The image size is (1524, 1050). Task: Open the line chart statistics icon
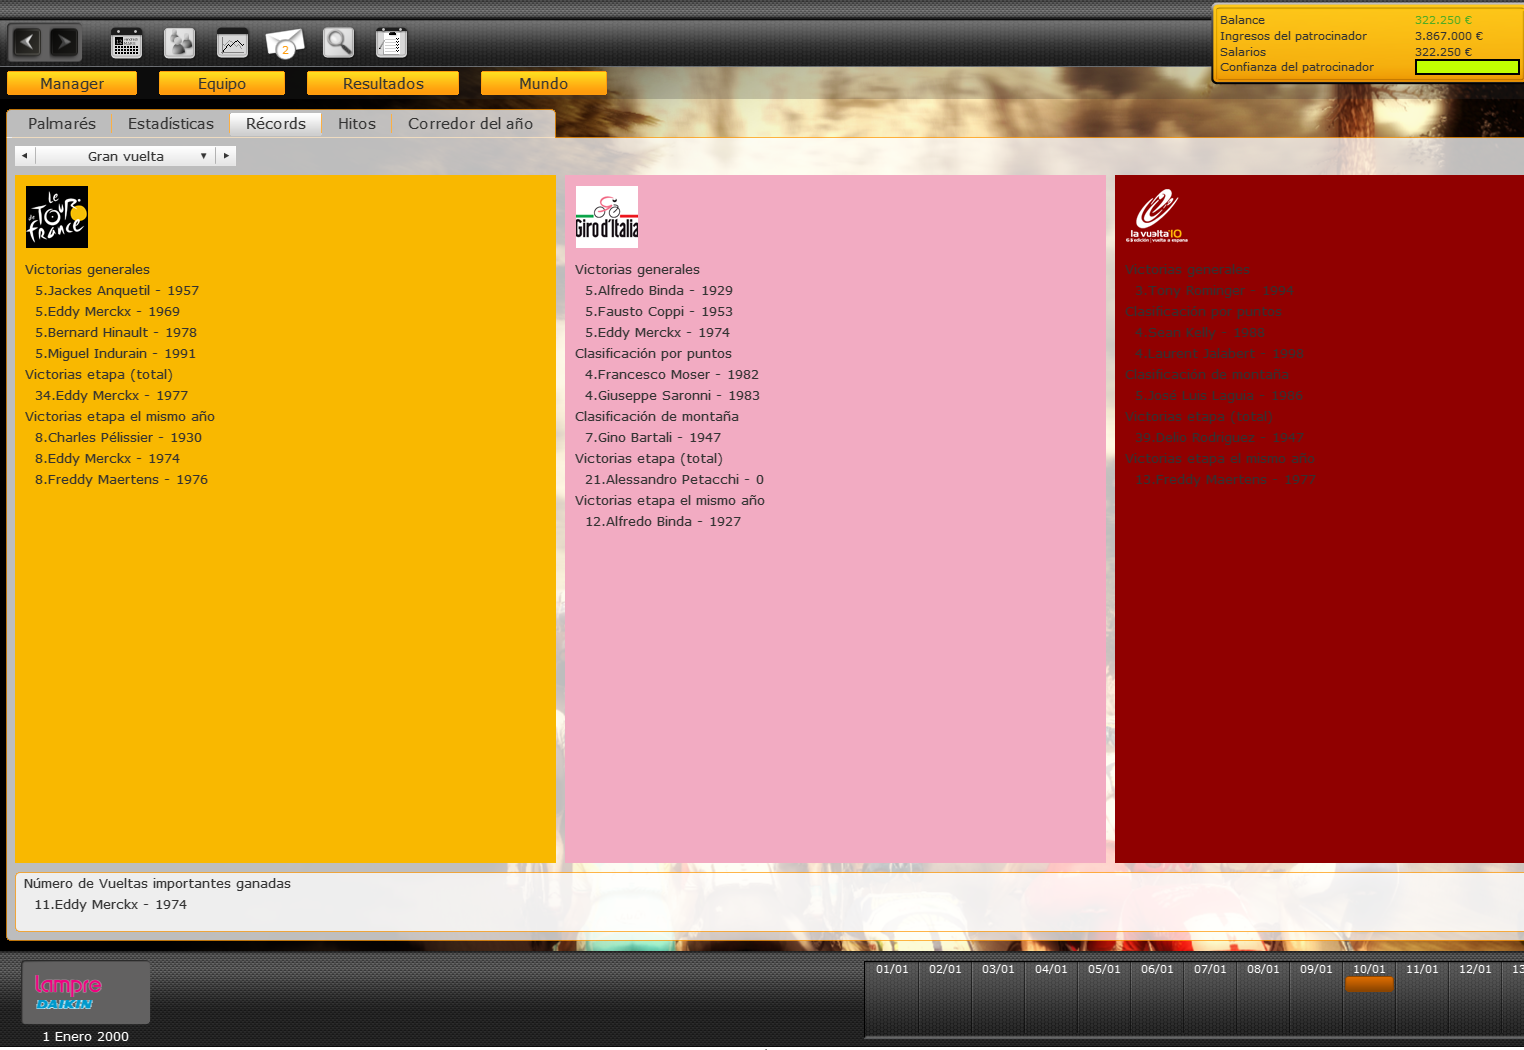[232, 43]
